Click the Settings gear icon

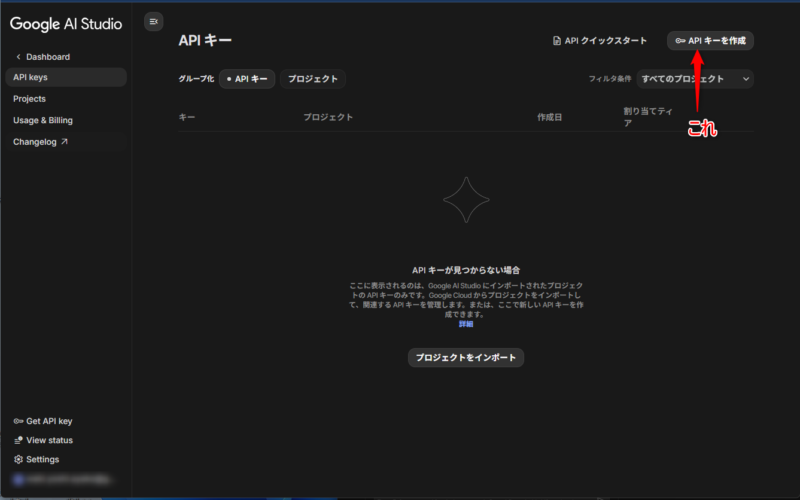(x=18, y=459)
